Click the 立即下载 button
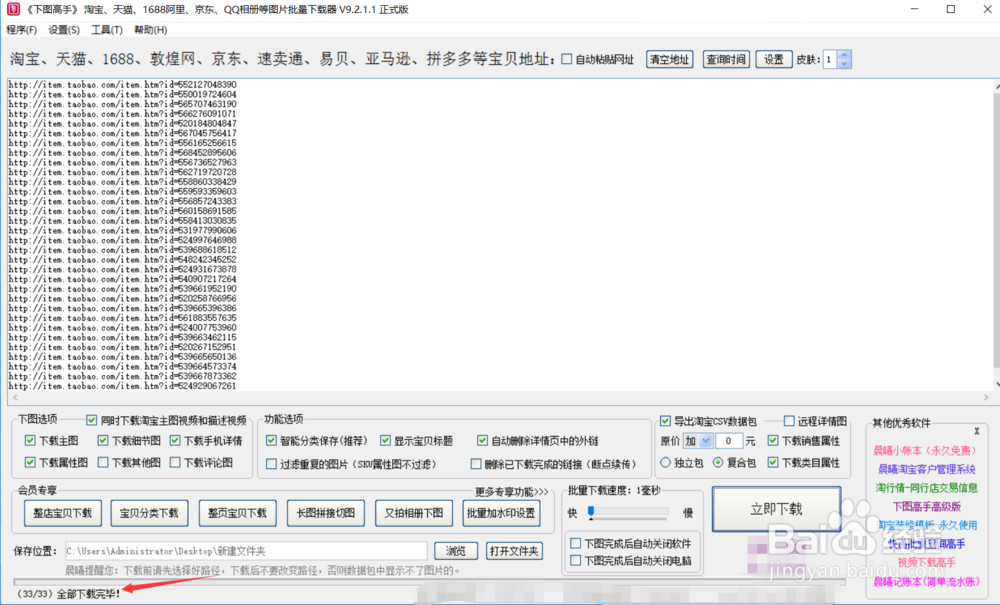This screenshot has width=1000, height=605. click(x=776, y=509)
